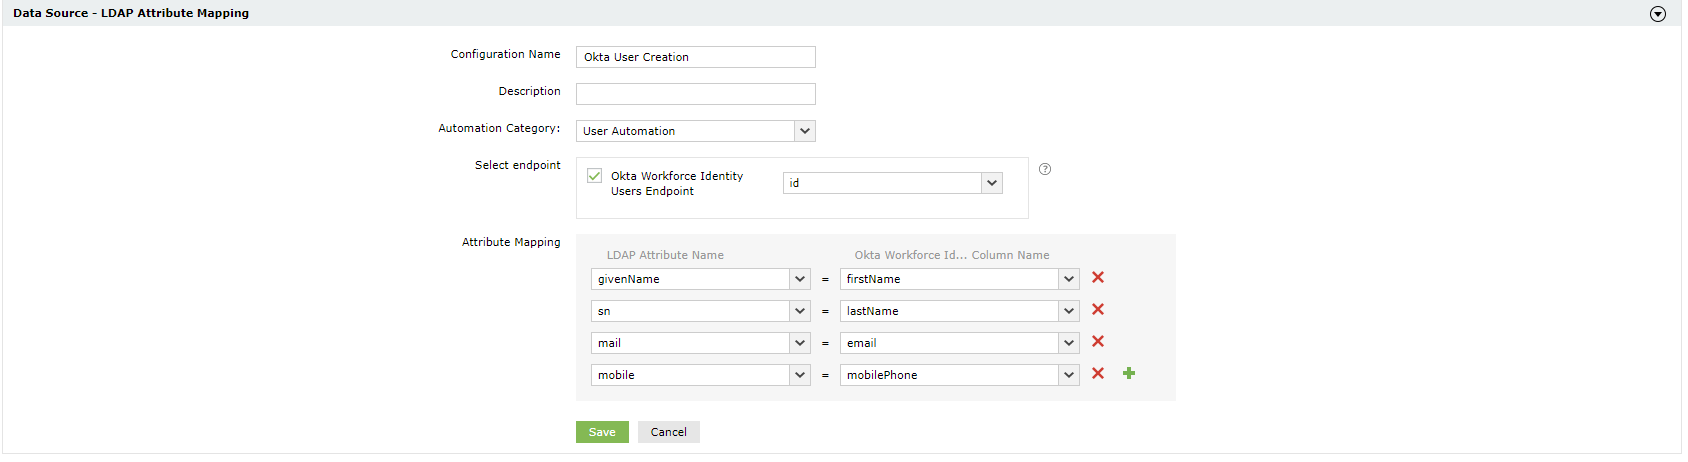Open the Automation Category dropdown
The width and height of the screenshot is (1688, 462).
tap(805, 131)
